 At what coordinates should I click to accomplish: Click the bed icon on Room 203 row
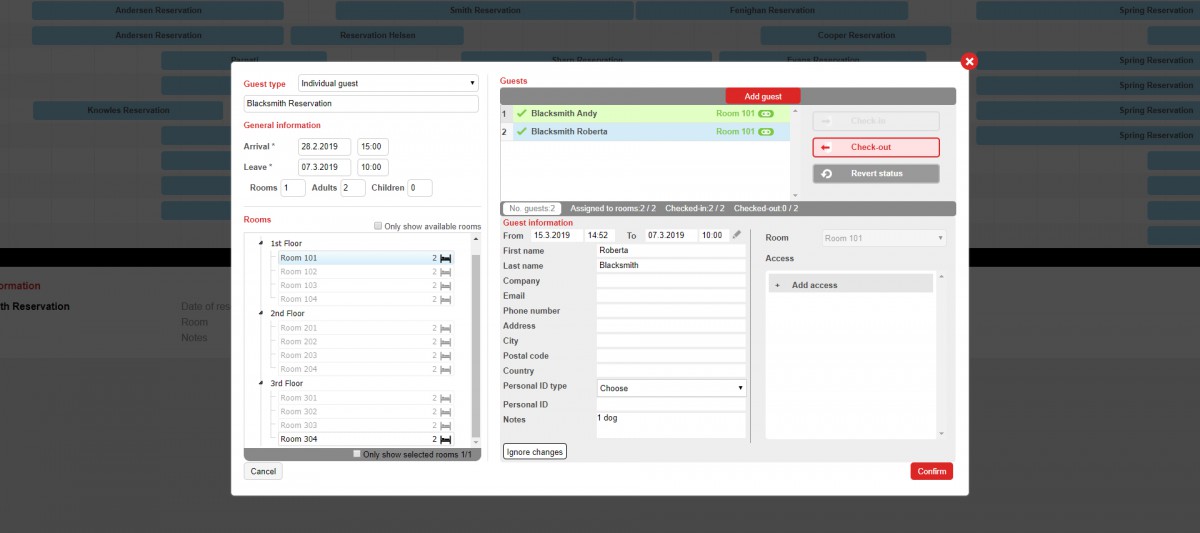pos(446,356)
